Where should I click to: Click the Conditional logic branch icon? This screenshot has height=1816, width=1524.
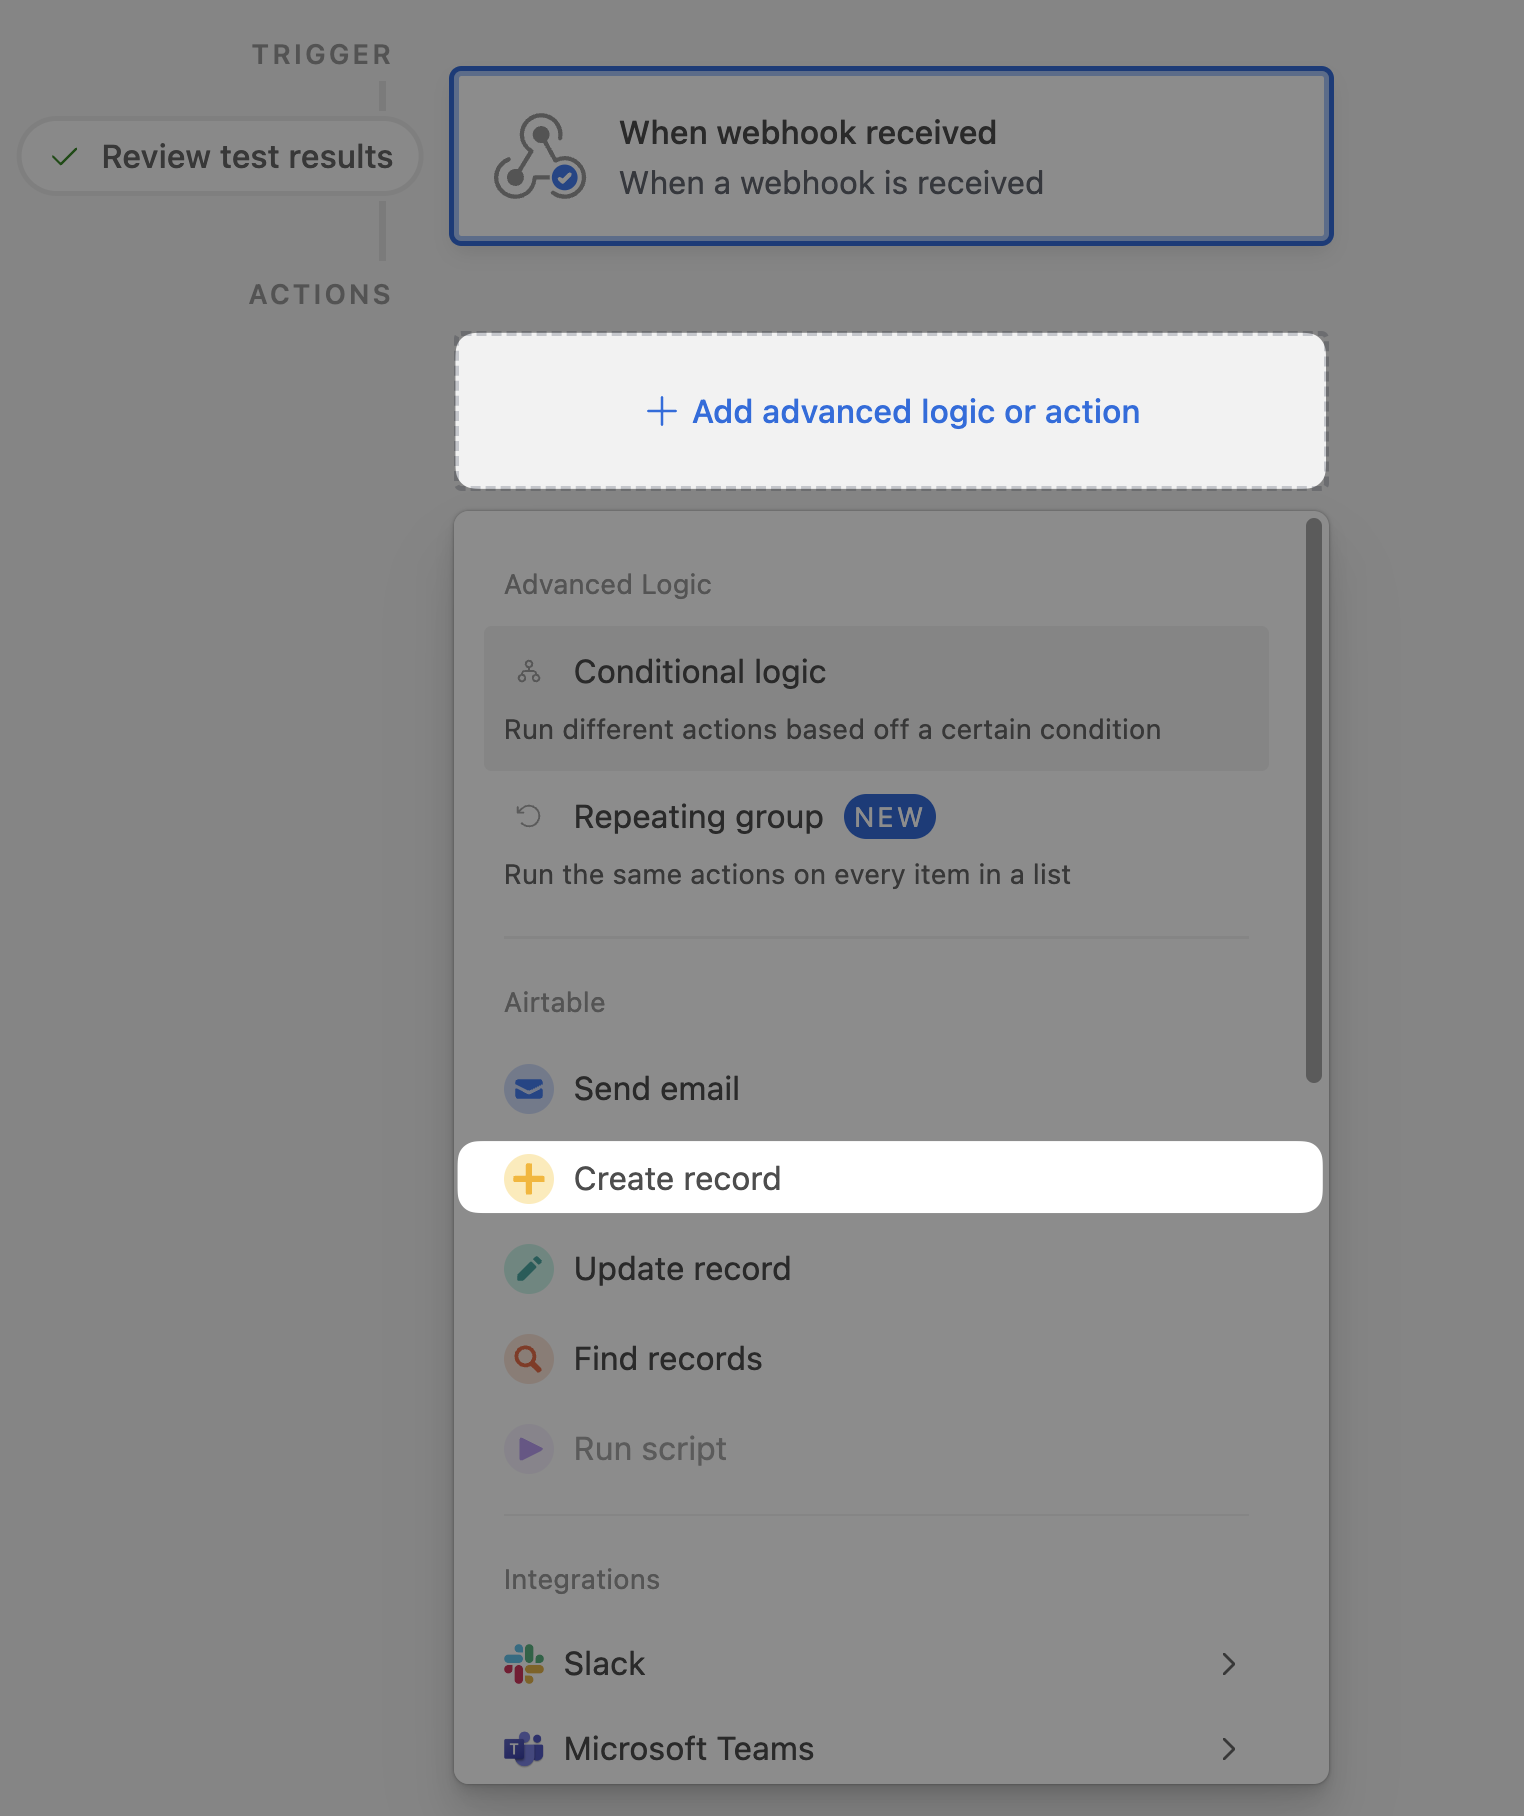(529, 672)
